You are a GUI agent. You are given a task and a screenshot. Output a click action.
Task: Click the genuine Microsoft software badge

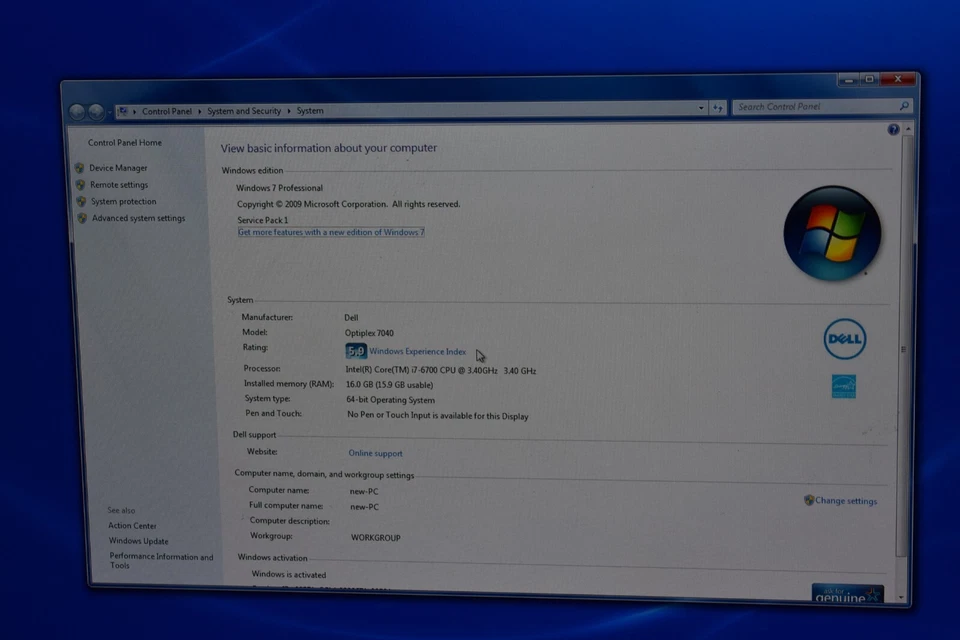coord(847,594)
